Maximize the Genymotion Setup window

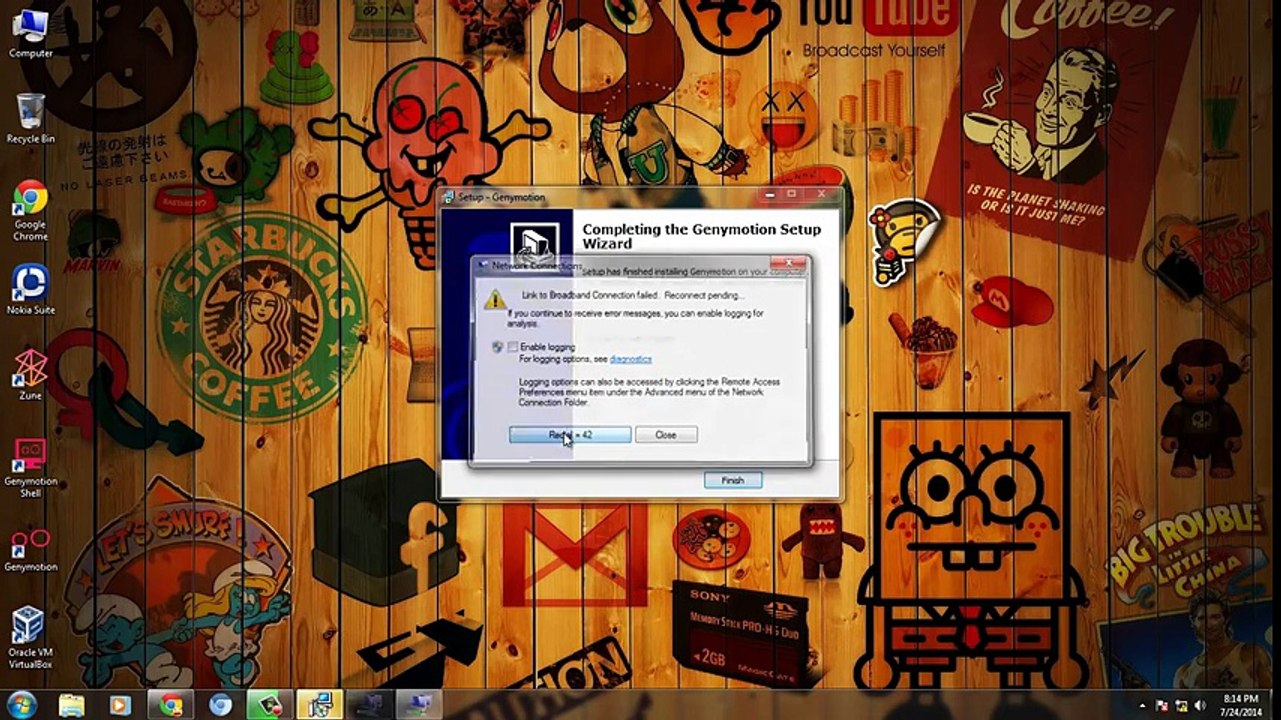pos(791,194)
